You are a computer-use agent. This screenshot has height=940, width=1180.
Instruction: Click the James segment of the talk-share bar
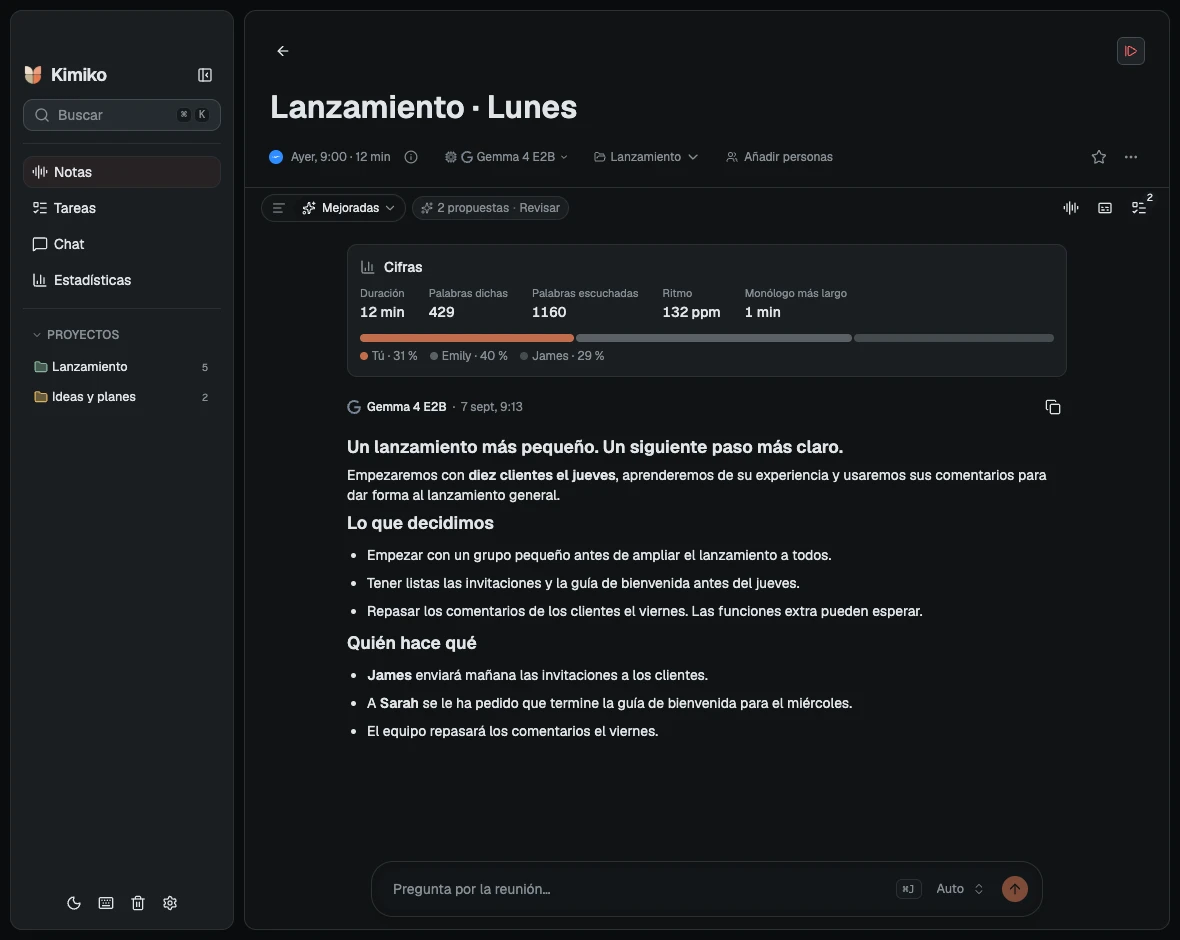coord(953,338)
